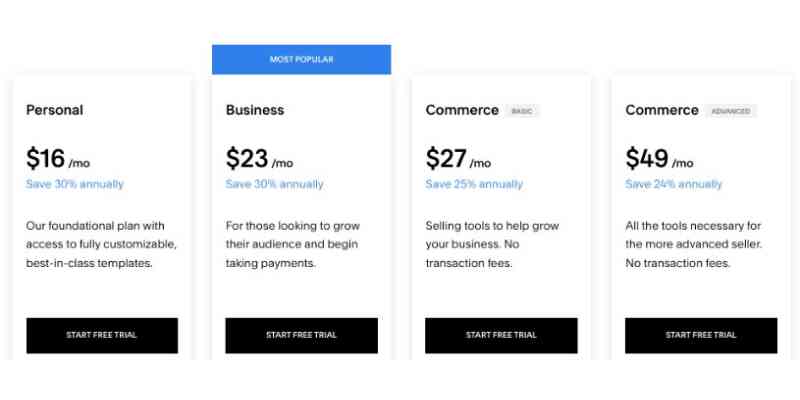The width and height of the screenshot is (800, 400).
Task: Click the Personal plan title
Action: (x=55, y=110)
